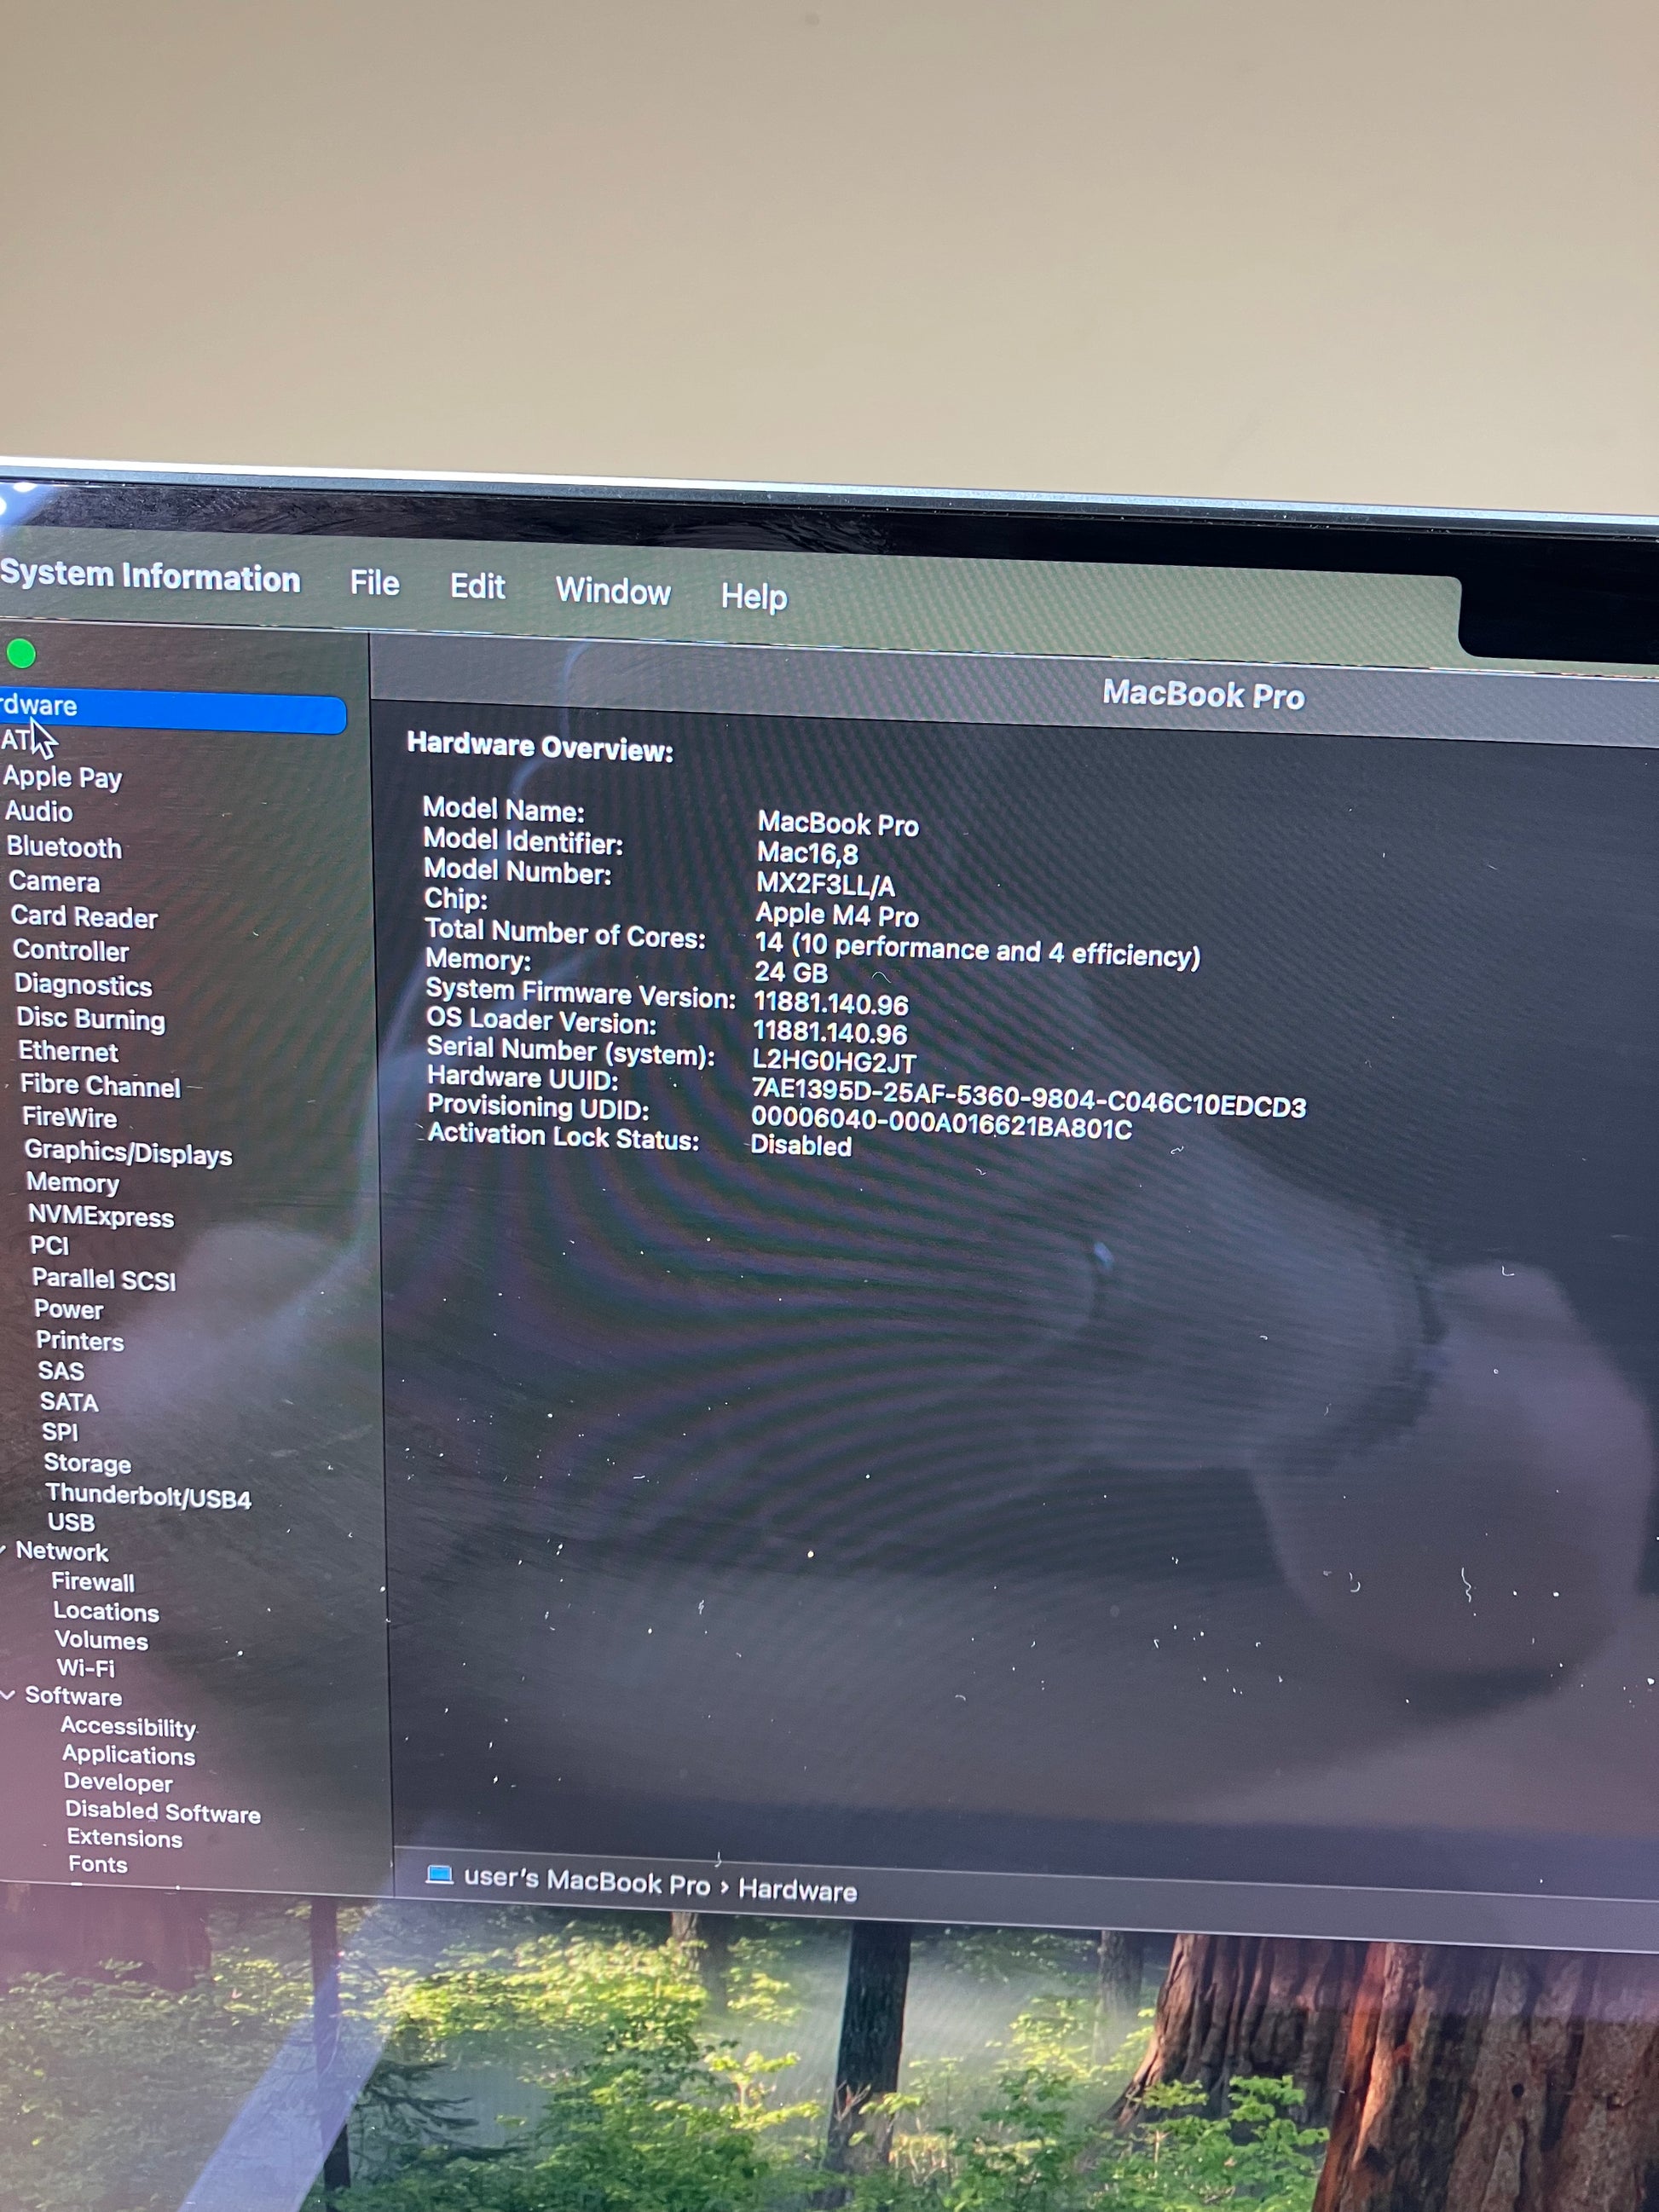Select Diagnostics in the sidebar
Screen dimensions: 1659x2212
click(x=83, y=985)
